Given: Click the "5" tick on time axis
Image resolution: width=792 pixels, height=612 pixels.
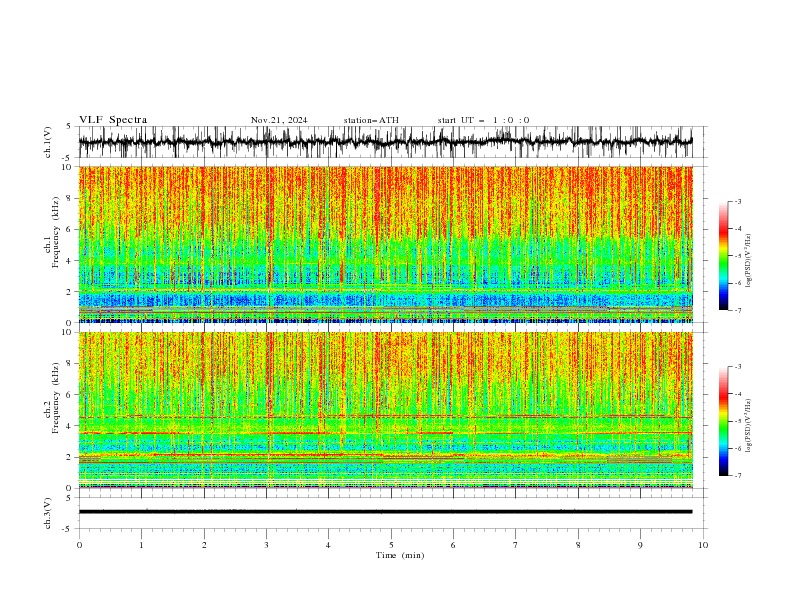Looking at the screenshot, I should 391,545.
